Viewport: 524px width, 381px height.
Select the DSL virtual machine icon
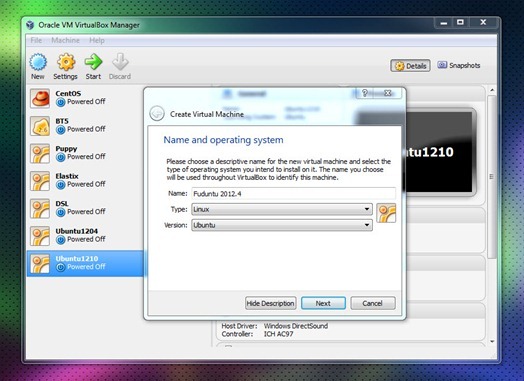click(x=40, y=209)
